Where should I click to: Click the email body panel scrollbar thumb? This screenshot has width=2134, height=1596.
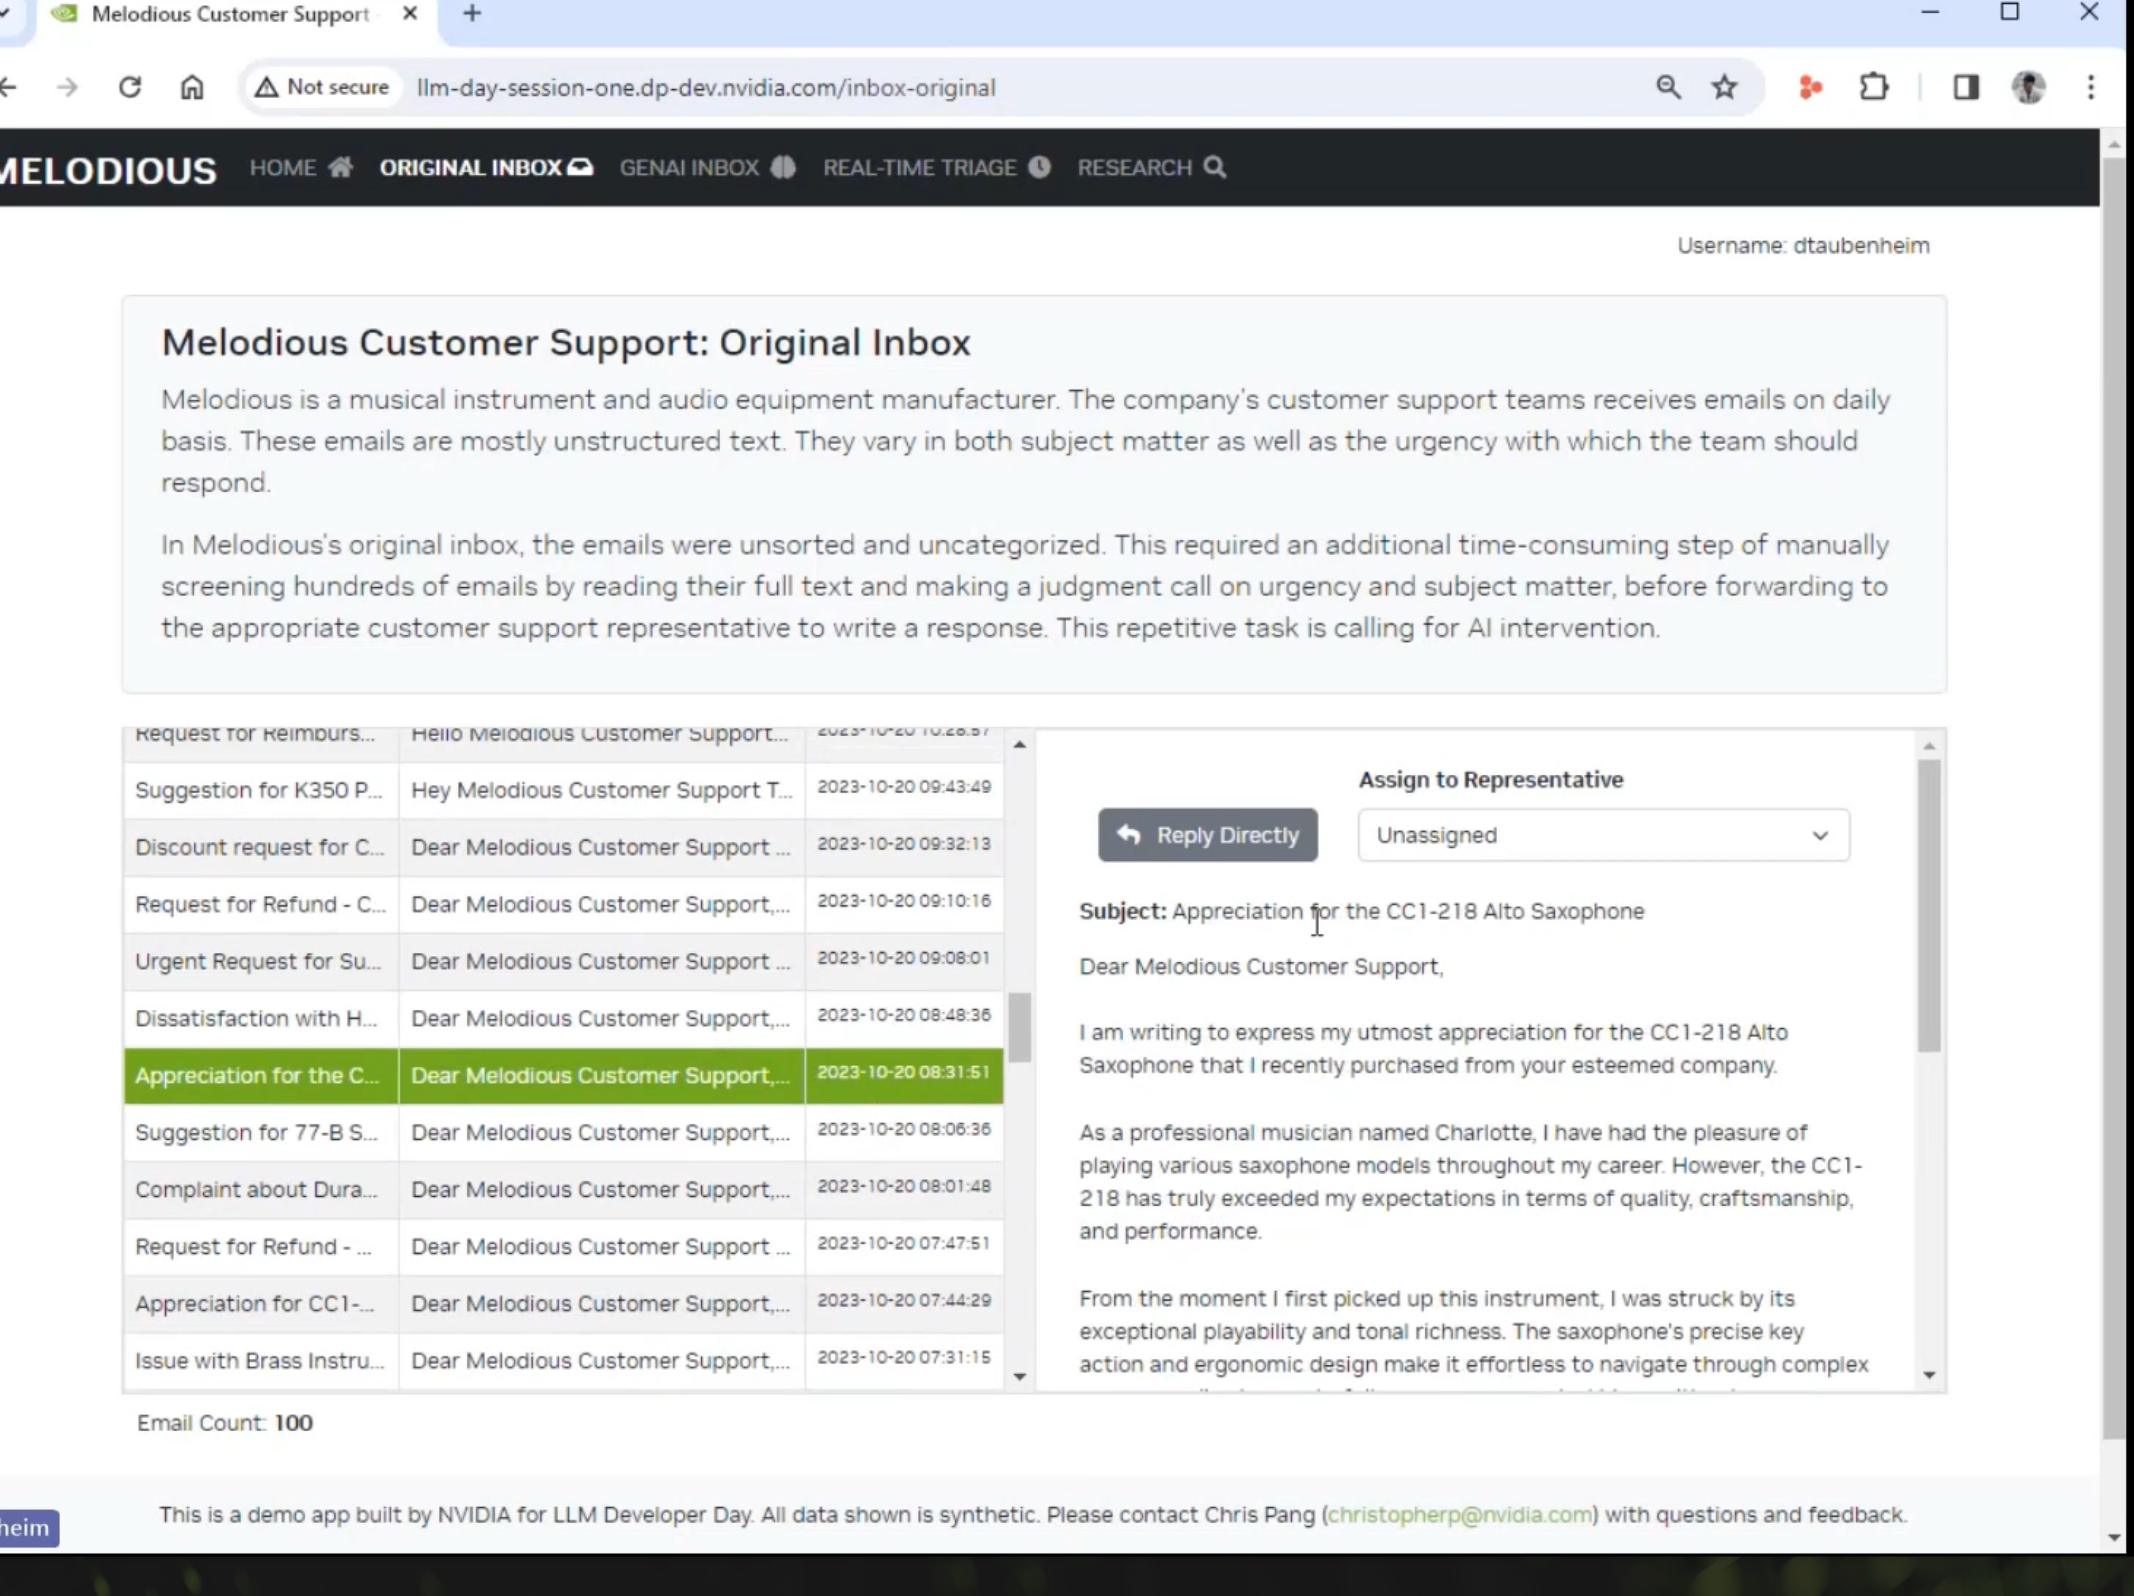[1928, 905]
